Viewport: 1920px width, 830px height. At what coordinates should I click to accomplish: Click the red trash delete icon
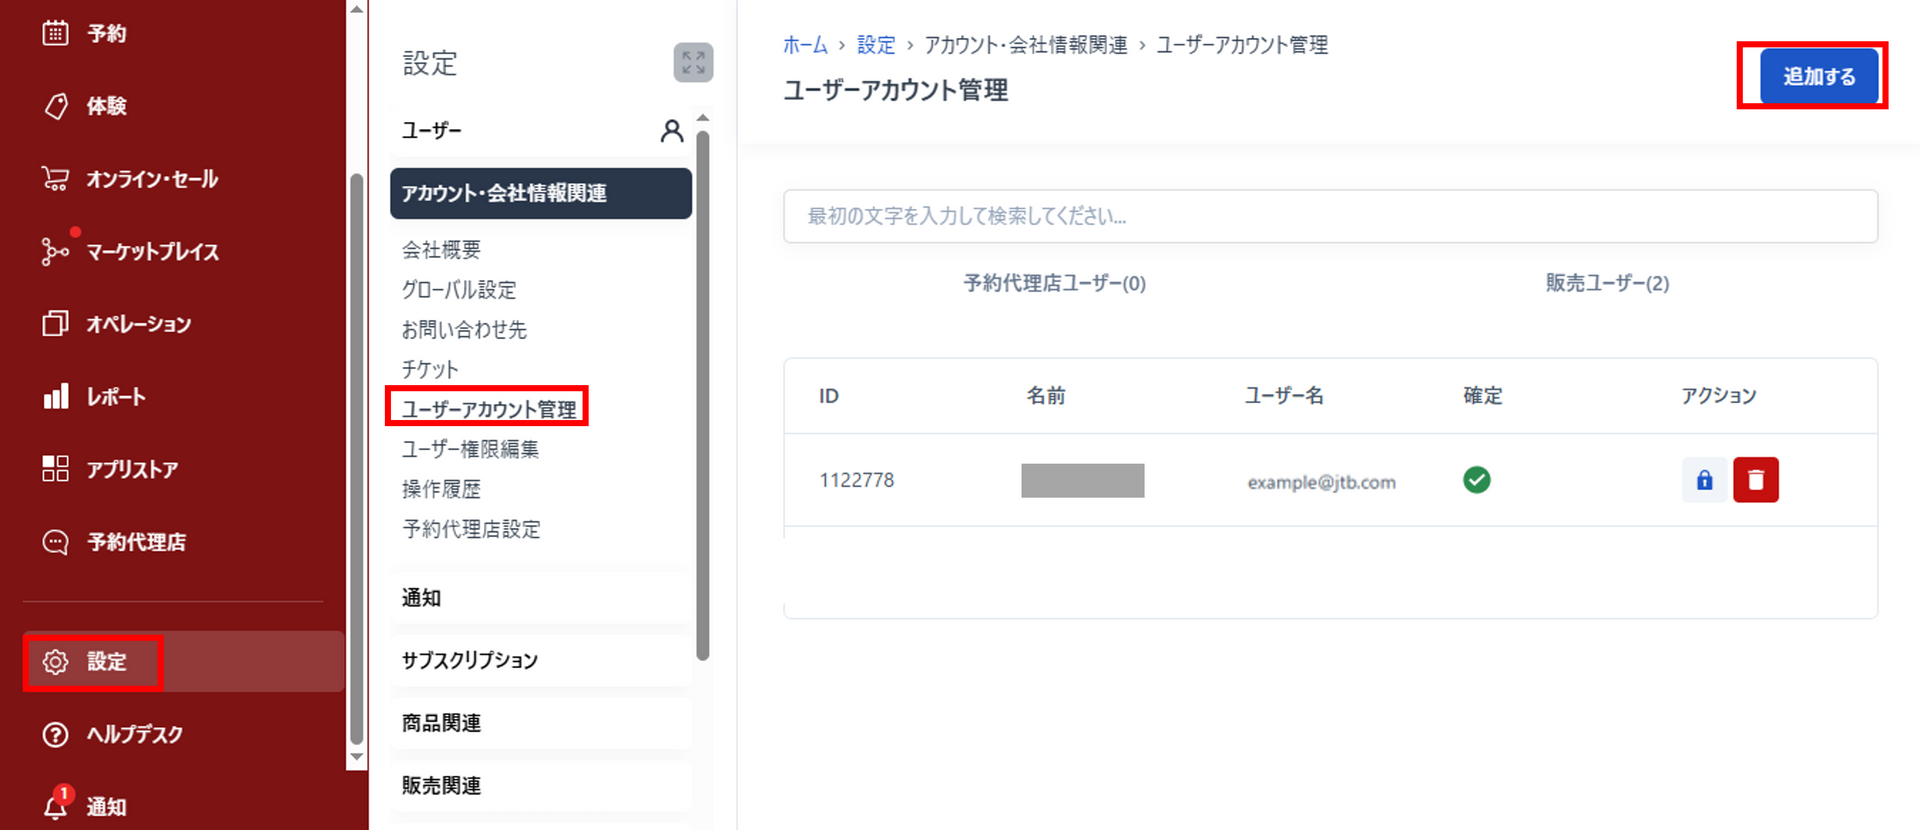(1755, 480)
